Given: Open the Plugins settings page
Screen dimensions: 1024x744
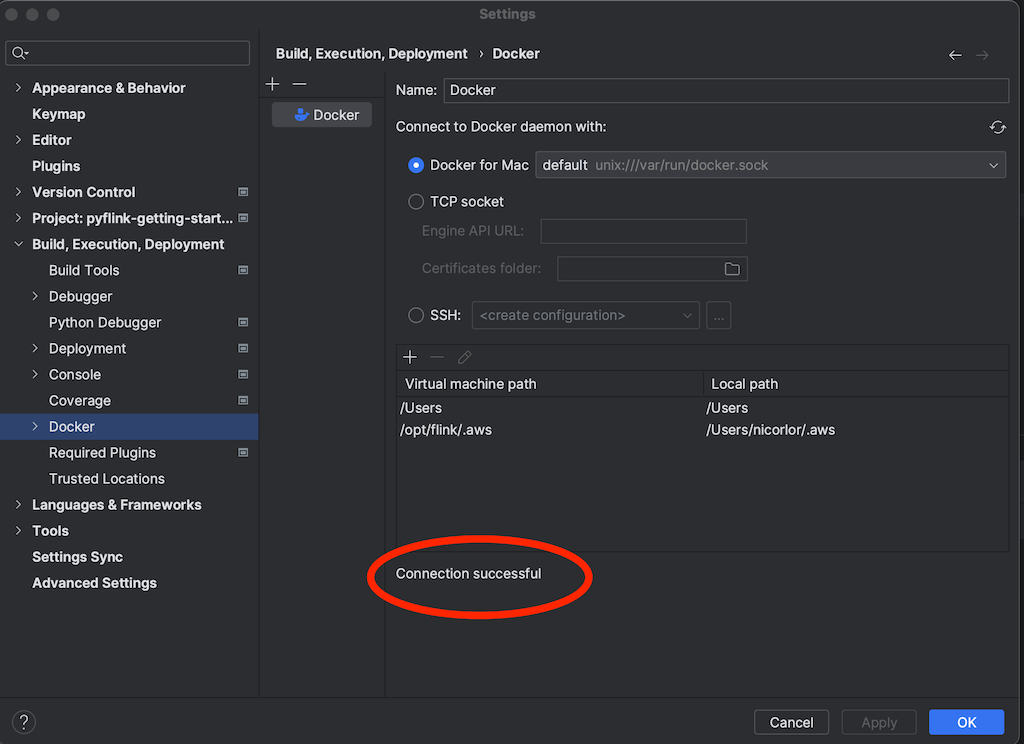Looking at the screenshot, I should [56, 166].
